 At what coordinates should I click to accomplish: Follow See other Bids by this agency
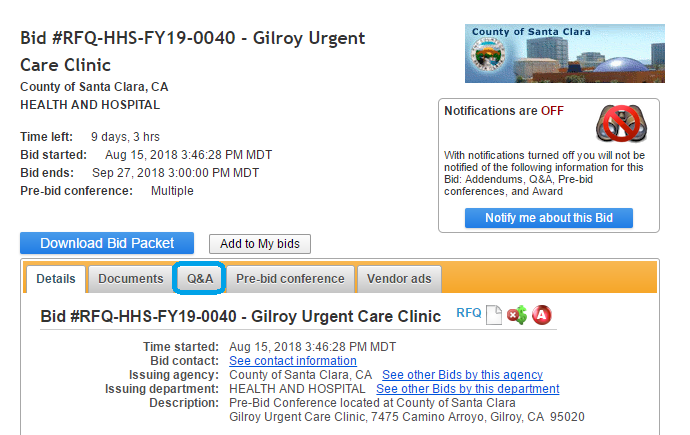point(462,375)
